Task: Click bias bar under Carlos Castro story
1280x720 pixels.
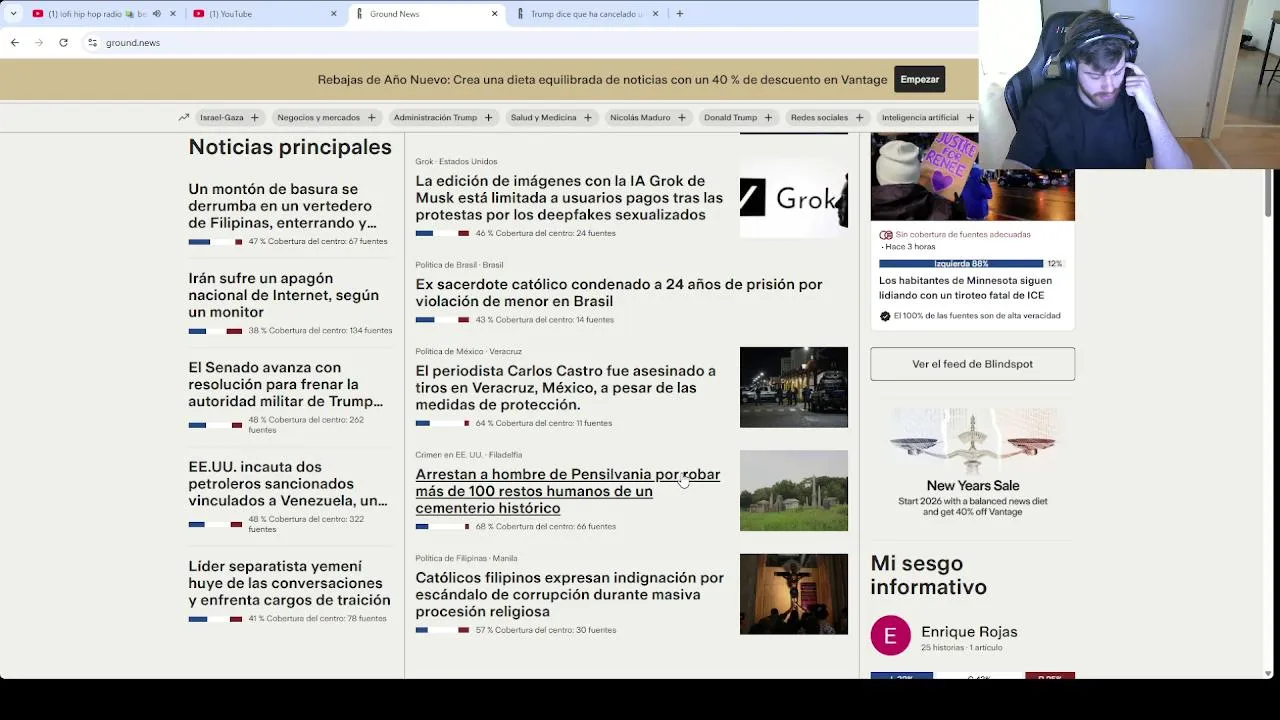Action: coord(442,423)
